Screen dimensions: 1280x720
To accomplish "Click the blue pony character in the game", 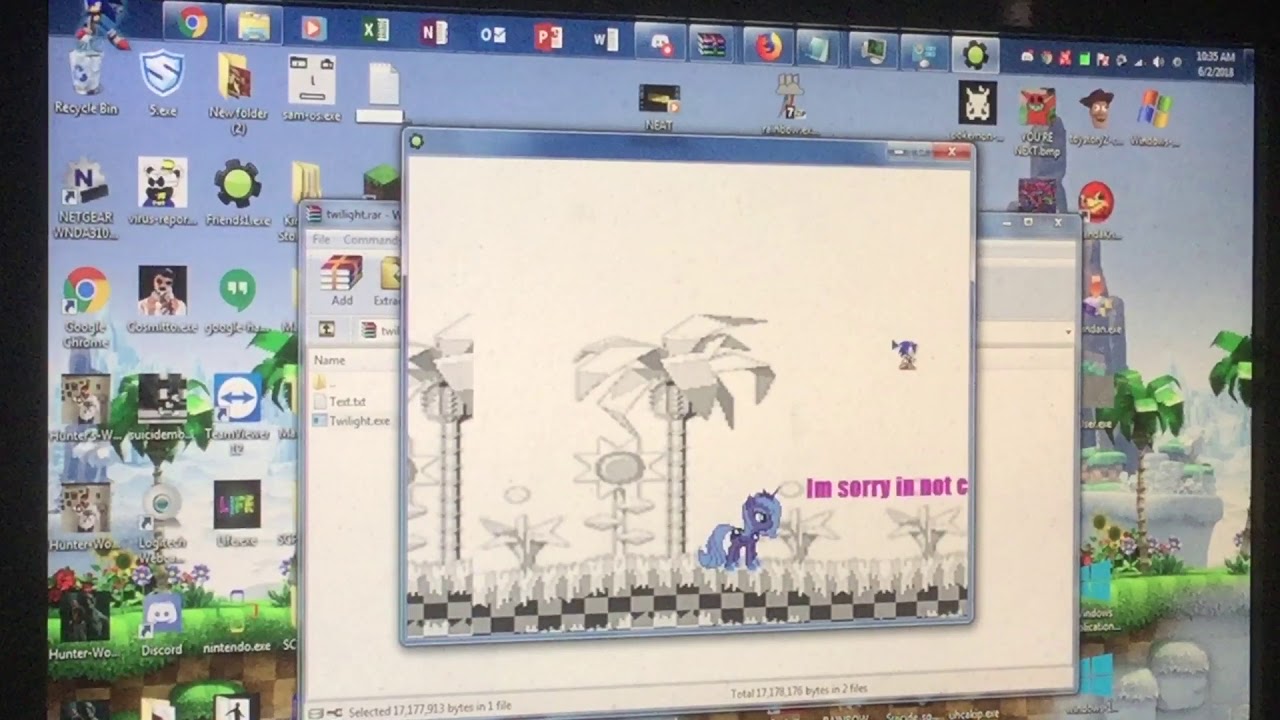I will tap(738, 530).
